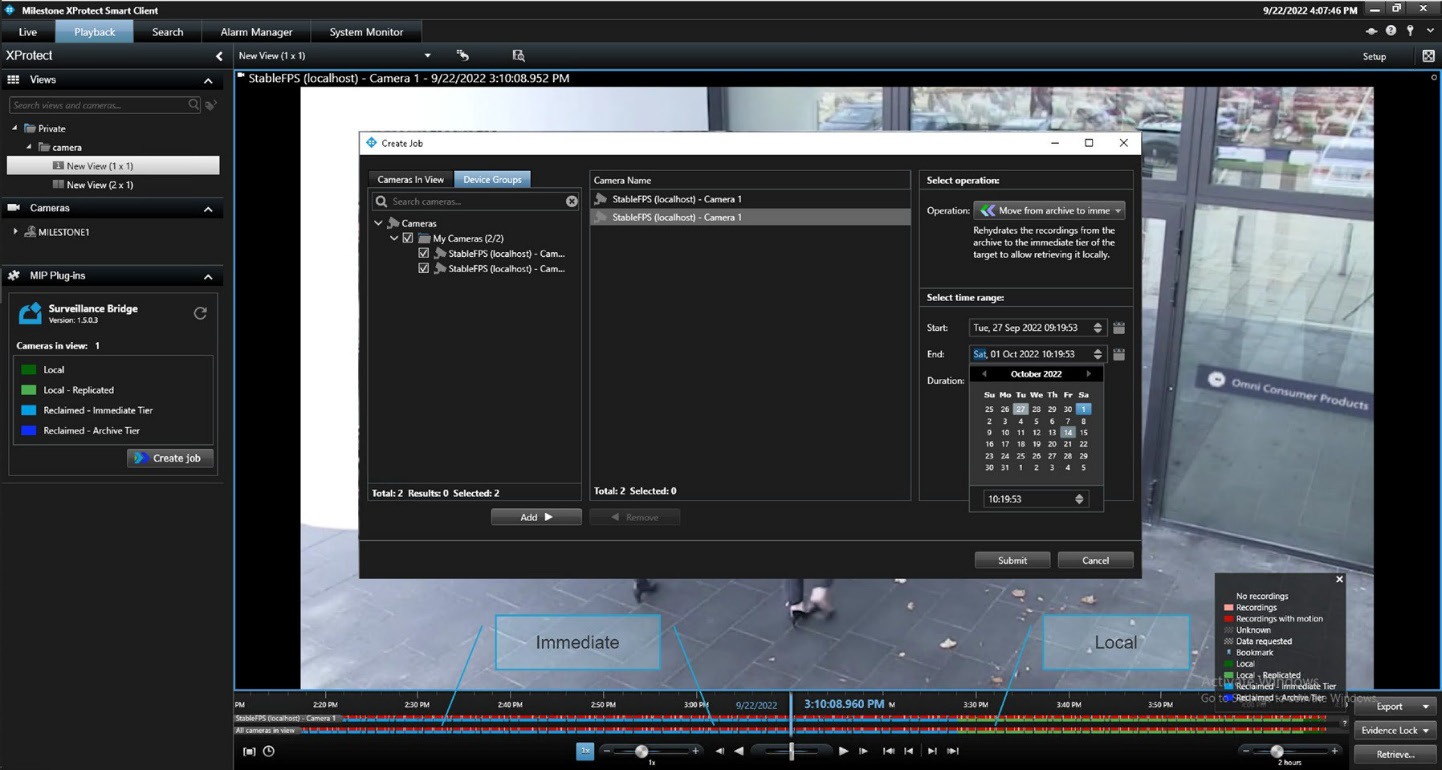Clear the camera search box in Create Job
The height and width of the screenshot is (770, 1442).
(572, 201)
